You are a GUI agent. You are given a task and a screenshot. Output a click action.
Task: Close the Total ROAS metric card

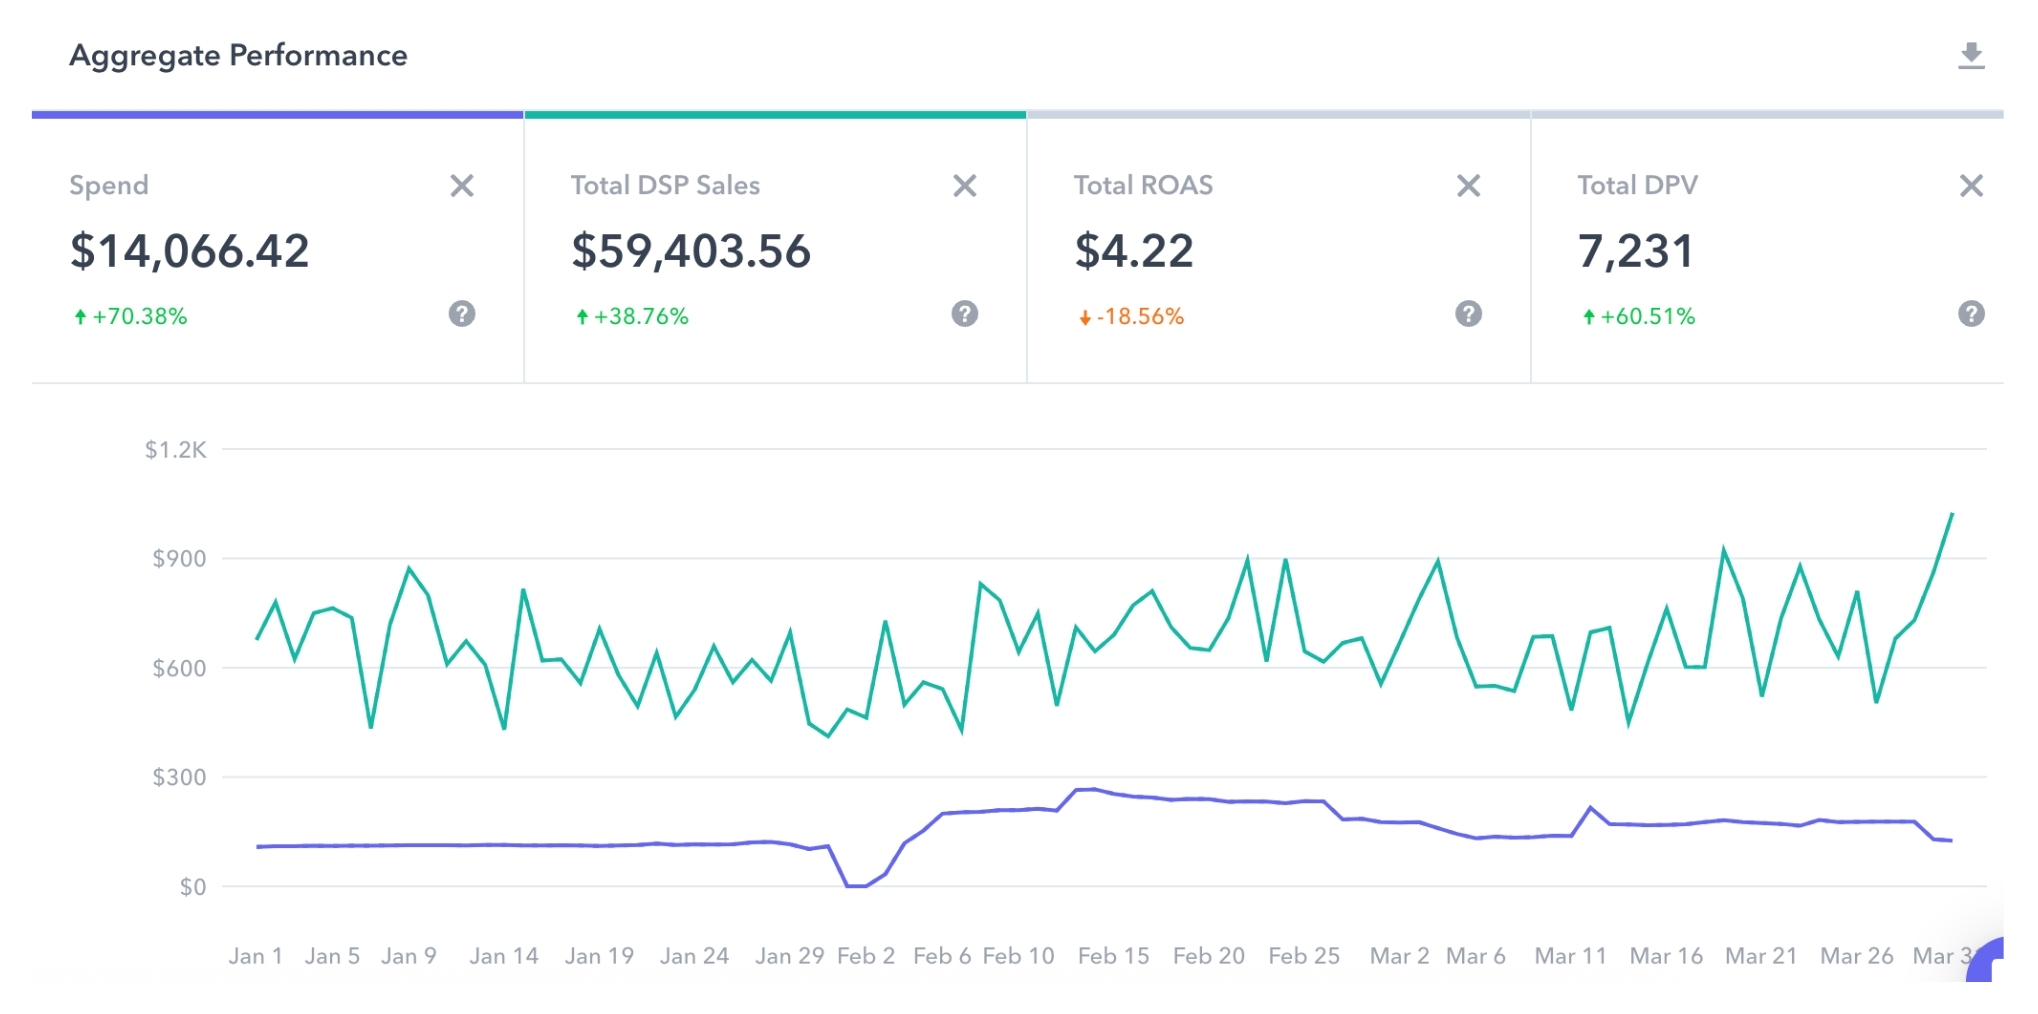[x=1467, y=186]
